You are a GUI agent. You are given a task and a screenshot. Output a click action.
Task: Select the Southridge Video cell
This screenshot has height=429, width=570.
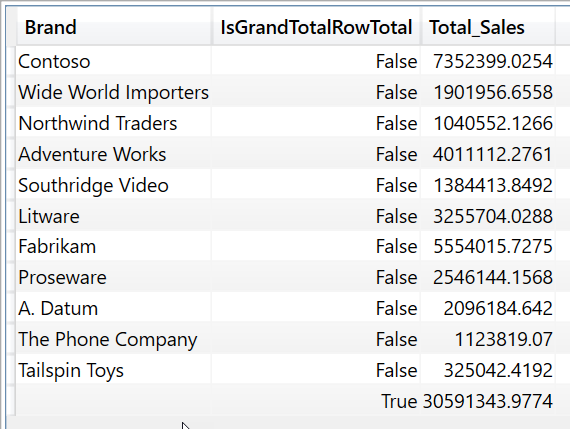113,185
